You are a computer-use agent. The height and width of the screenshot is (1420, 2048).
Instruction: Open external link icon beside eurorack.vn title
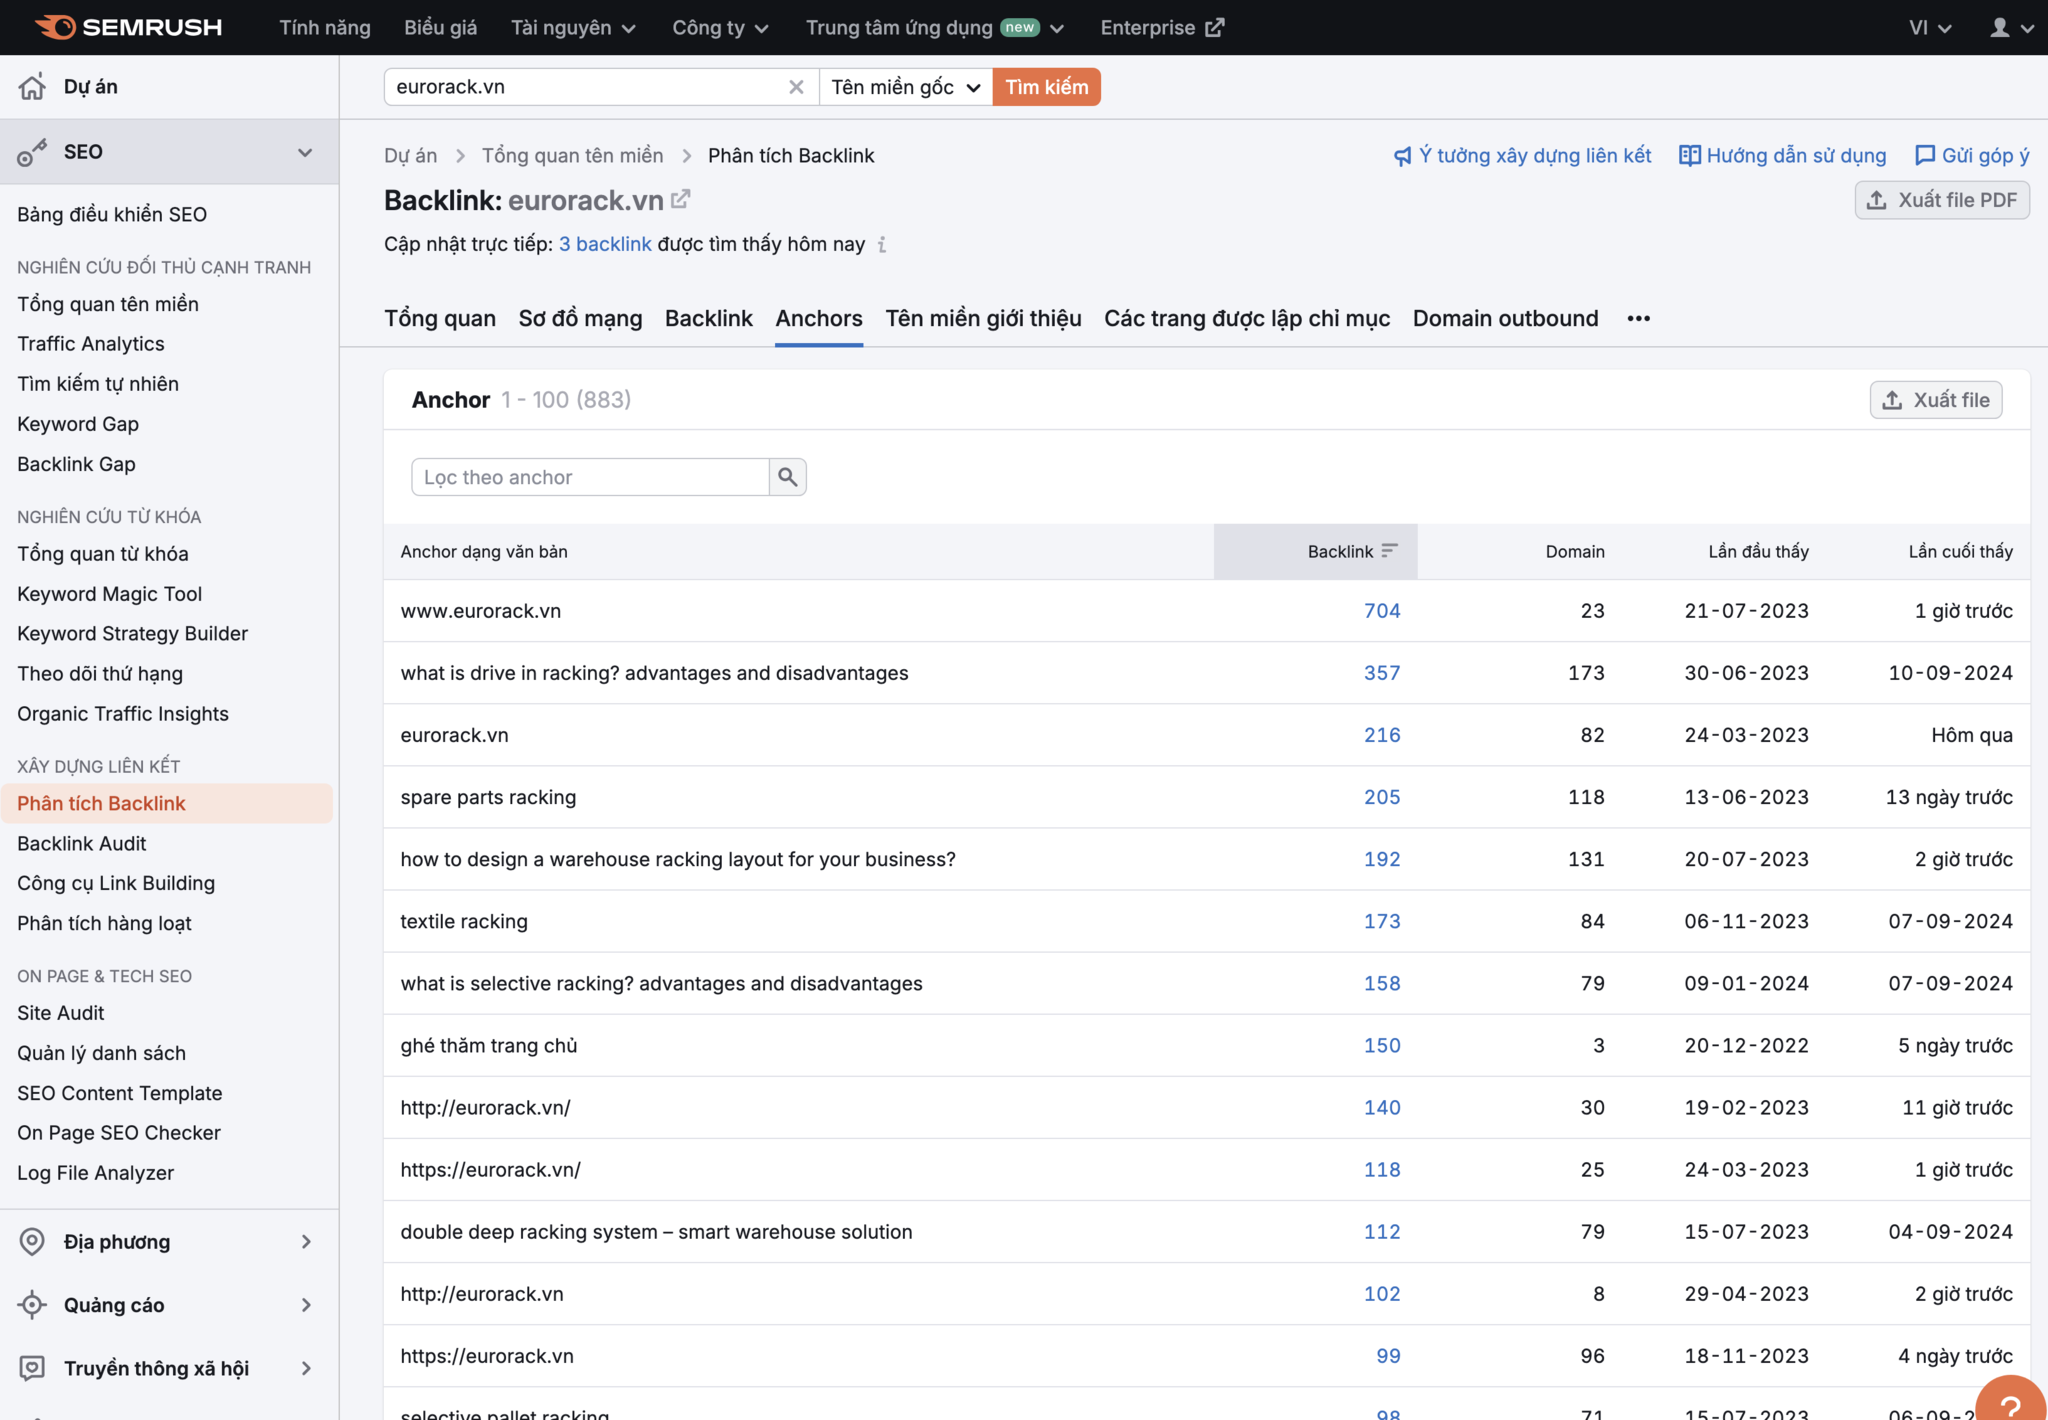point(680,199)
